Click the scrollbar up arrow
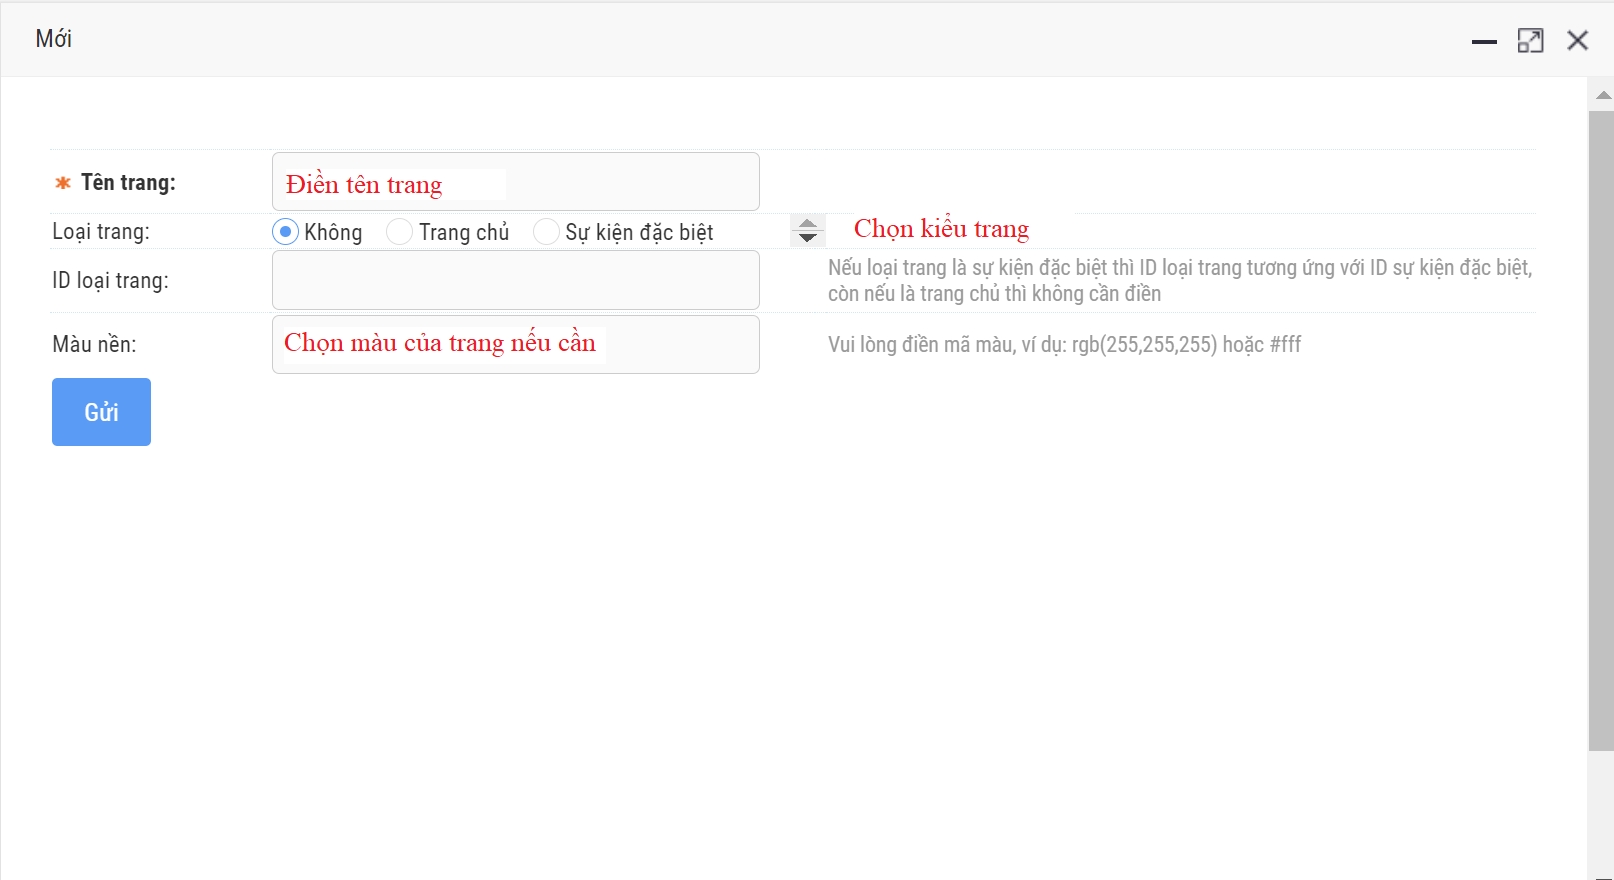The image size is (1614, 880). (x=1603, y=95)
